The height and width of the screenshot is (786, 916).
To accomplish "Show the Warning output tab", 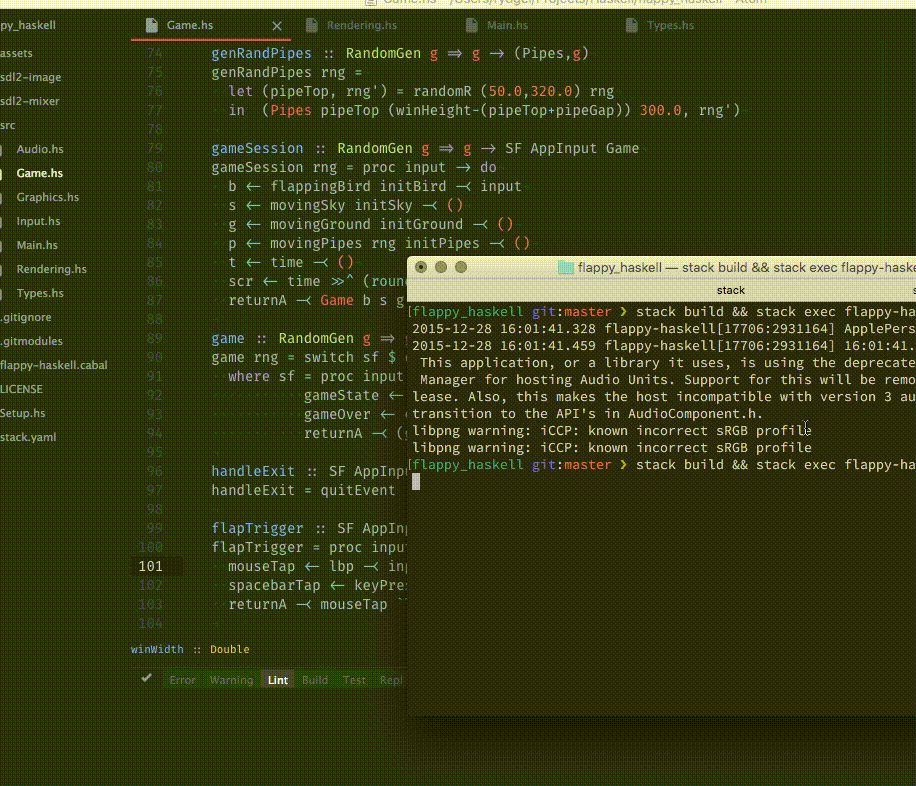I will coord(231,680).
